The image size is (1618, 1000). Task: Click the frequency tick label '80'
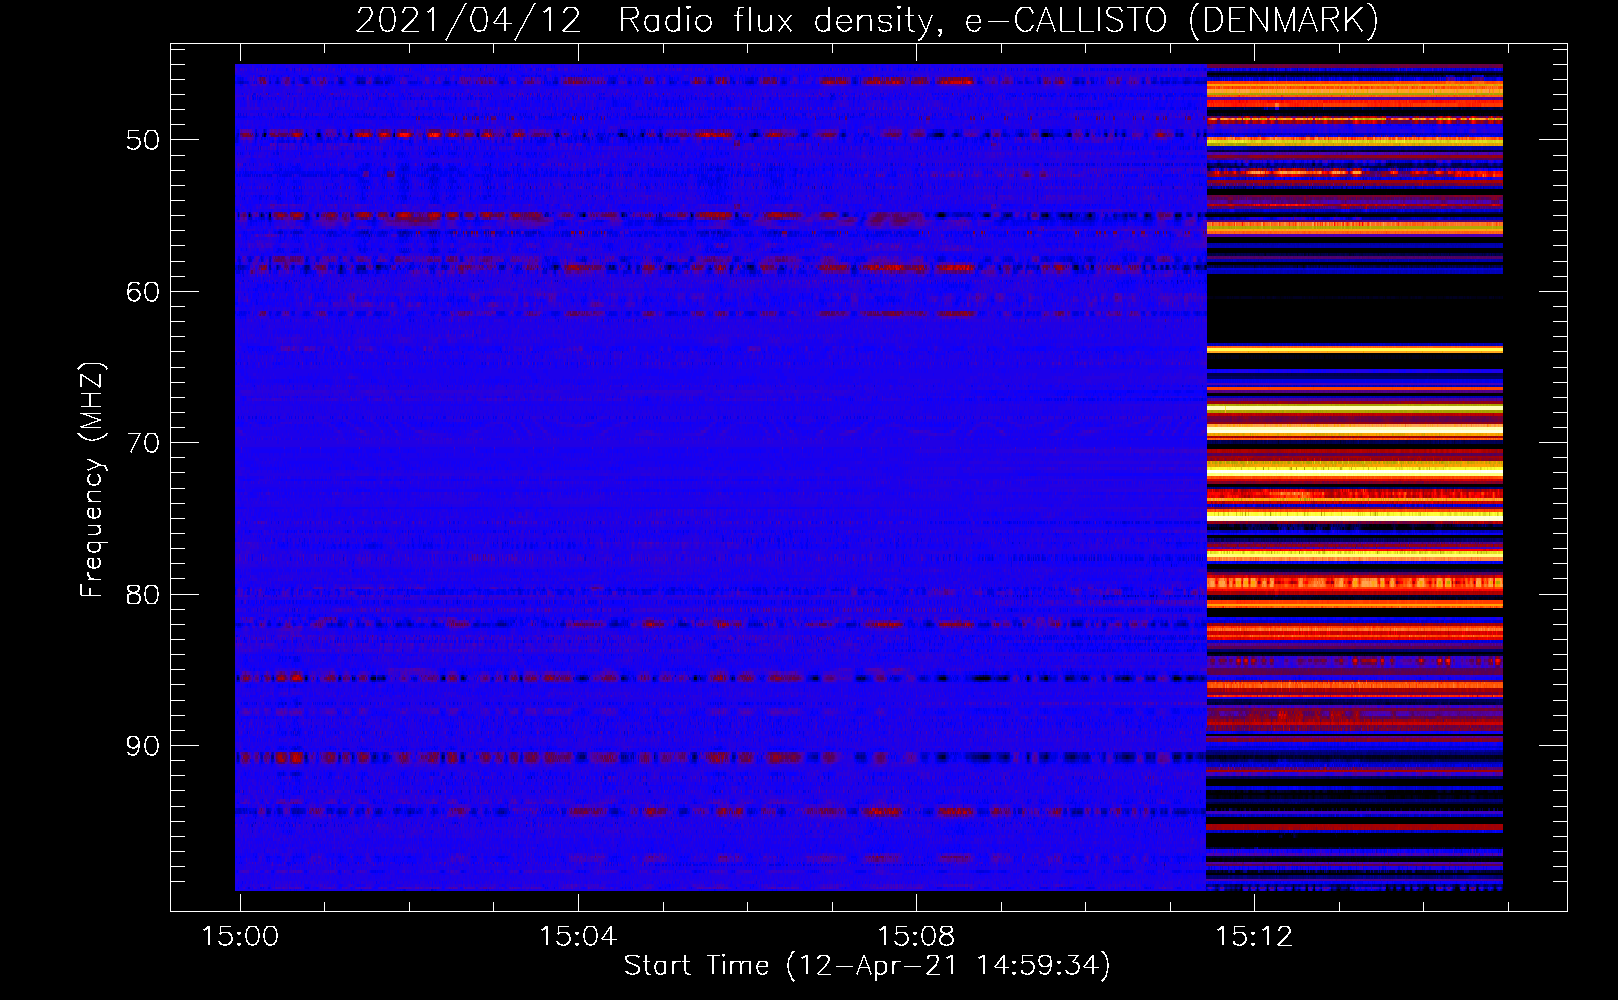pyautogui.click(x=143, y=595)
